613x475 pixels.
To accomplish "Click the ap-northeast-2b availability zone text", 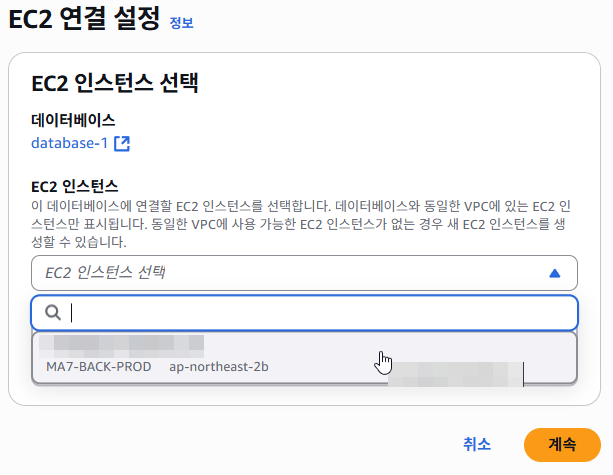I will (x=218, y=366).
